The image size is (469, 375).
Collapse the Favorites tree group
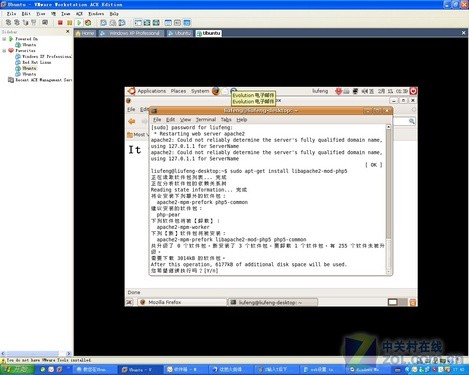[x=4, y=51]
